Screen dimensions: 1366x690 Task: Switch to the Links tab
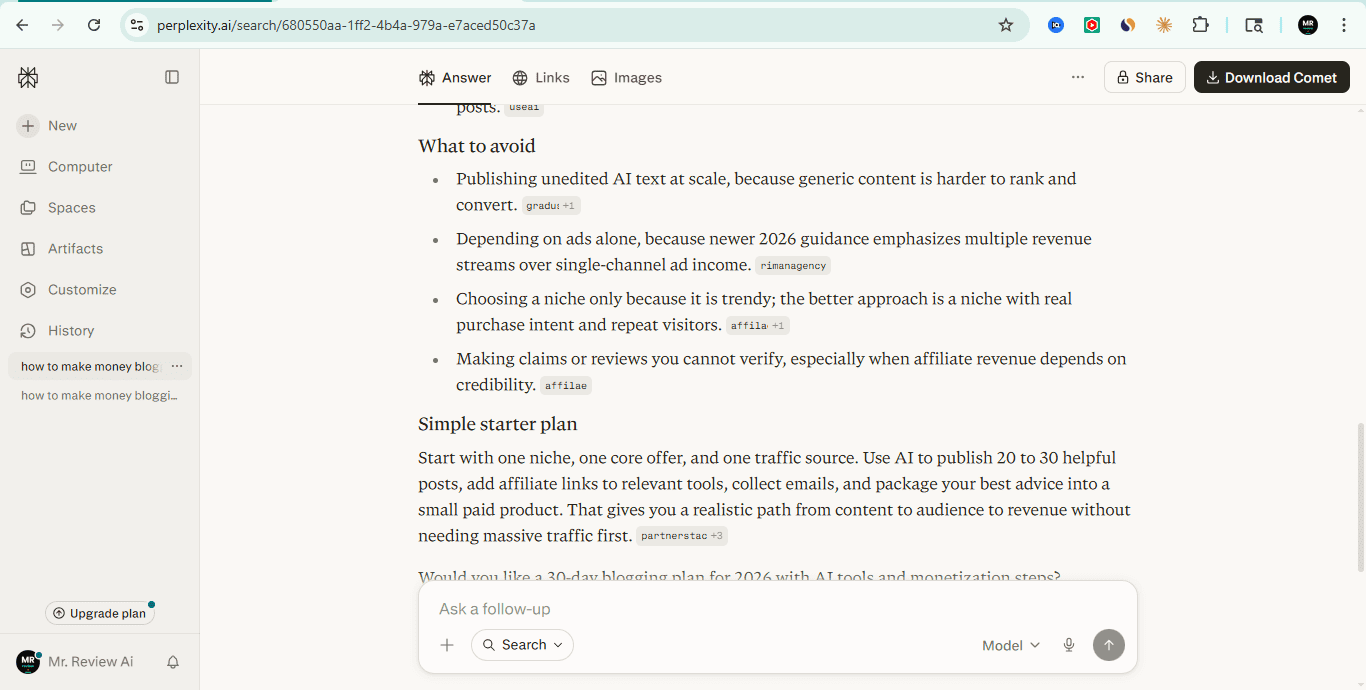click(541, 78)
